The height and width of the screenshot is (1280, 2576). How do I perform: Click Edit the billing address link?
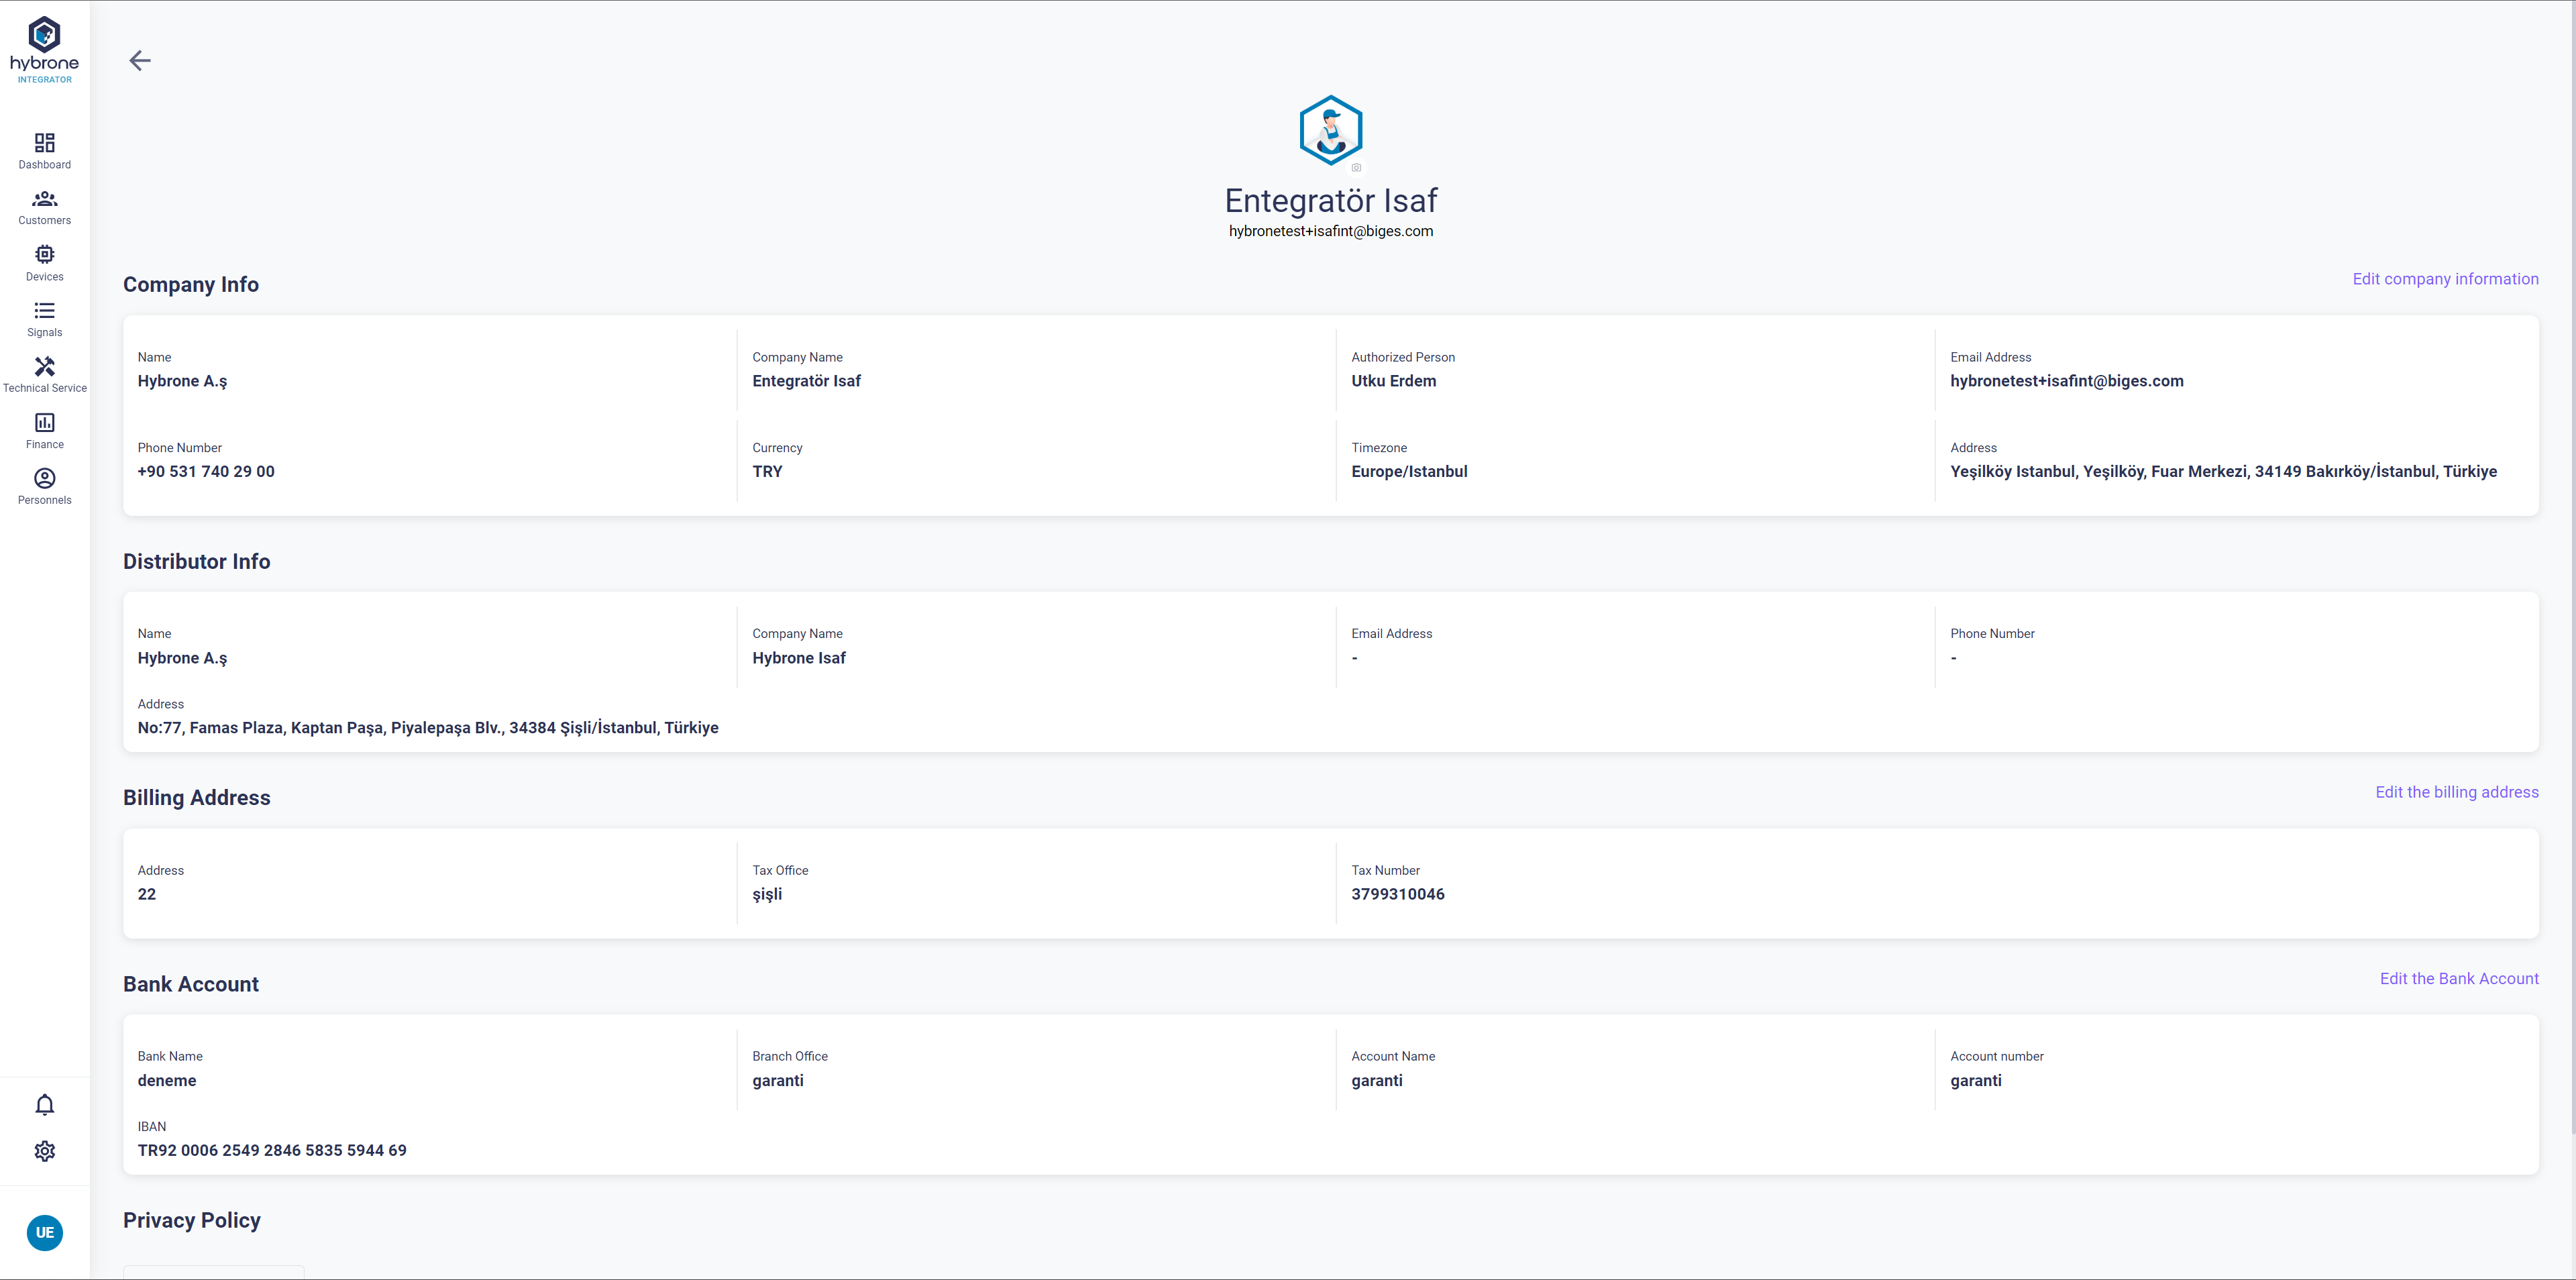point(2456,792)
